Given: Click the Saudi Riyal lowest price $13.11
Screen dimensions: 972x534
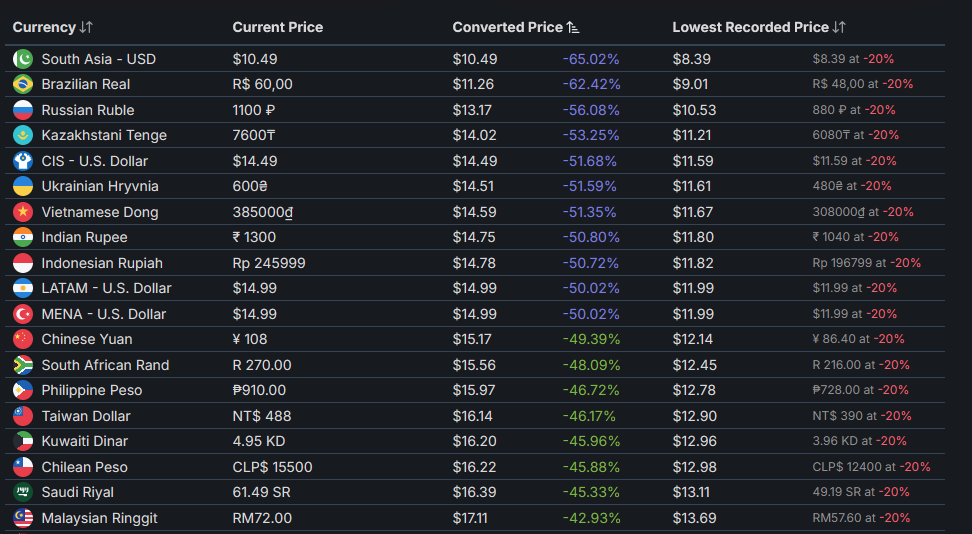Looking at the screenshot, I should (691, 492).
